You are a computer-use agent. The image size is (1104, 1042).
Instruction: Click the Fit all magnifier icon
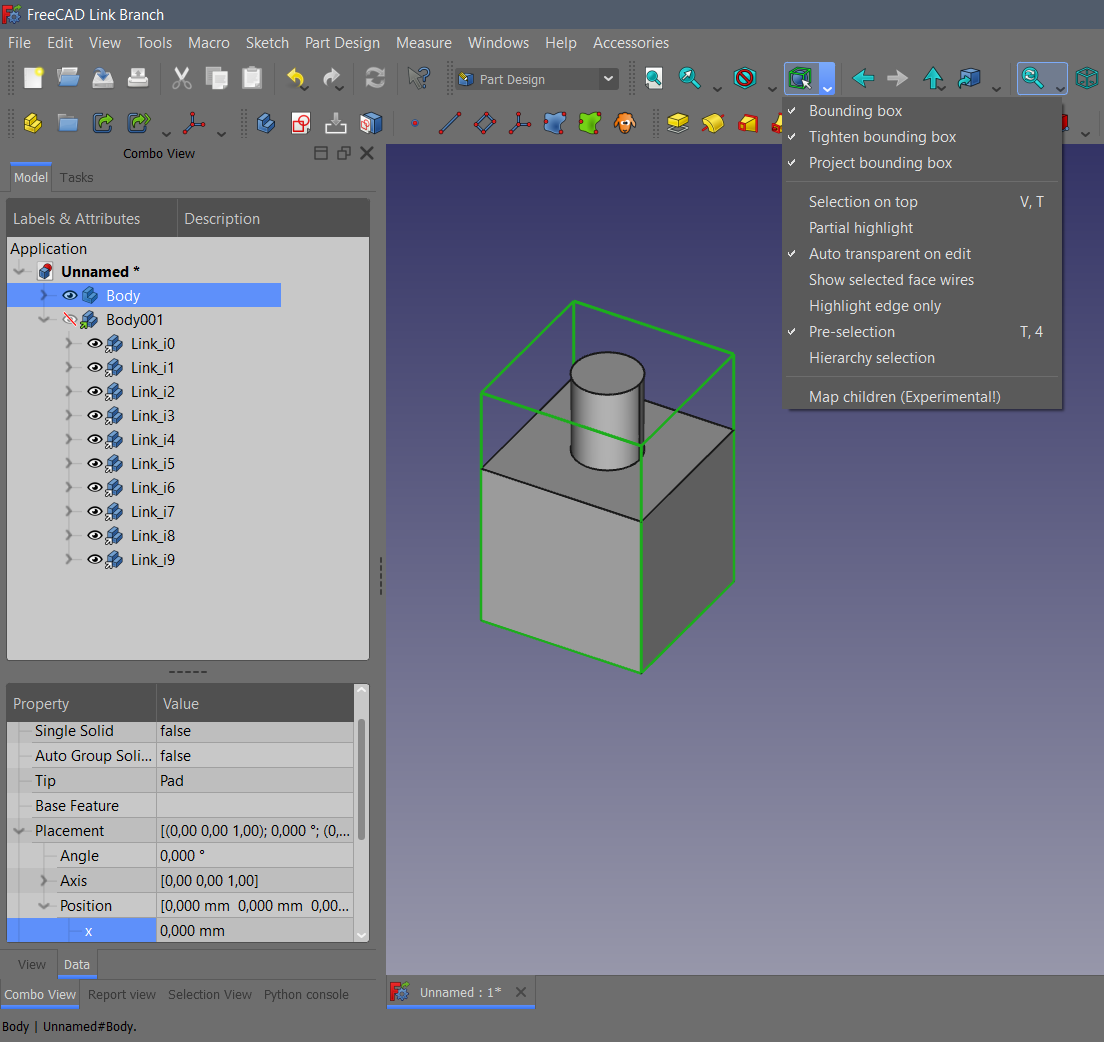(654, 78)
